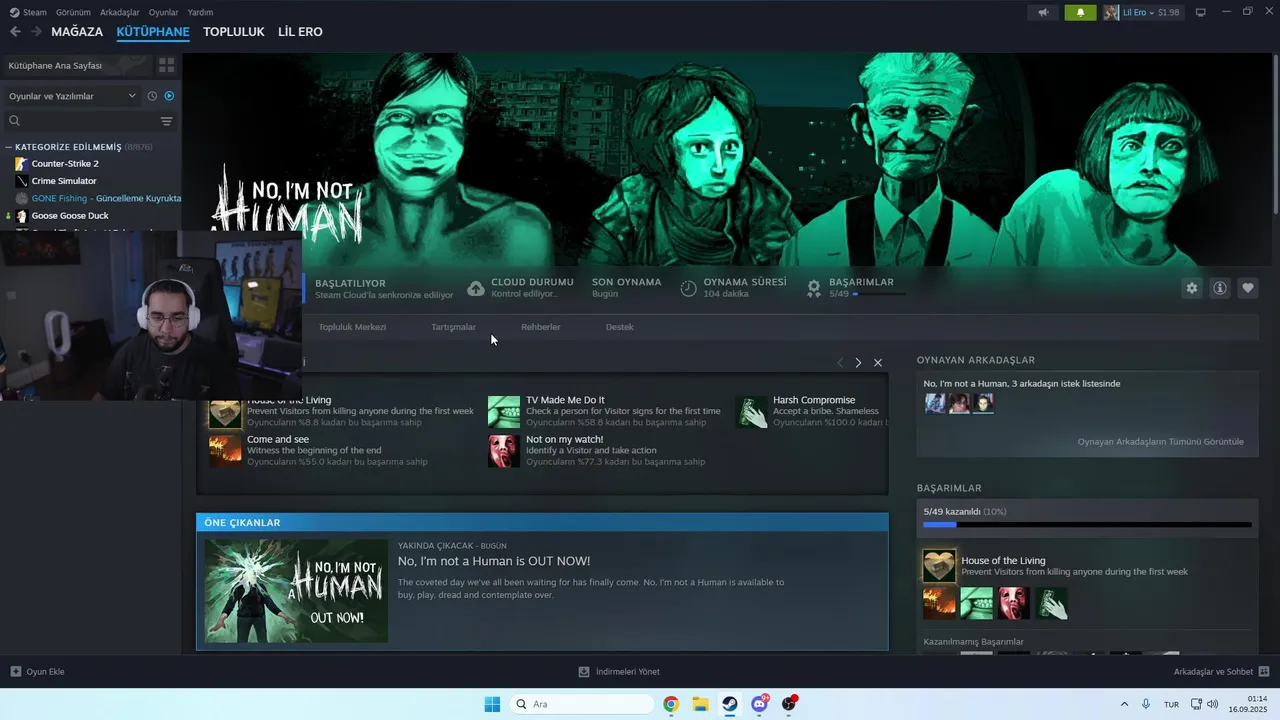
Task: Open second wishlisting friend's avatar
Action: click(x=959, y=403)
